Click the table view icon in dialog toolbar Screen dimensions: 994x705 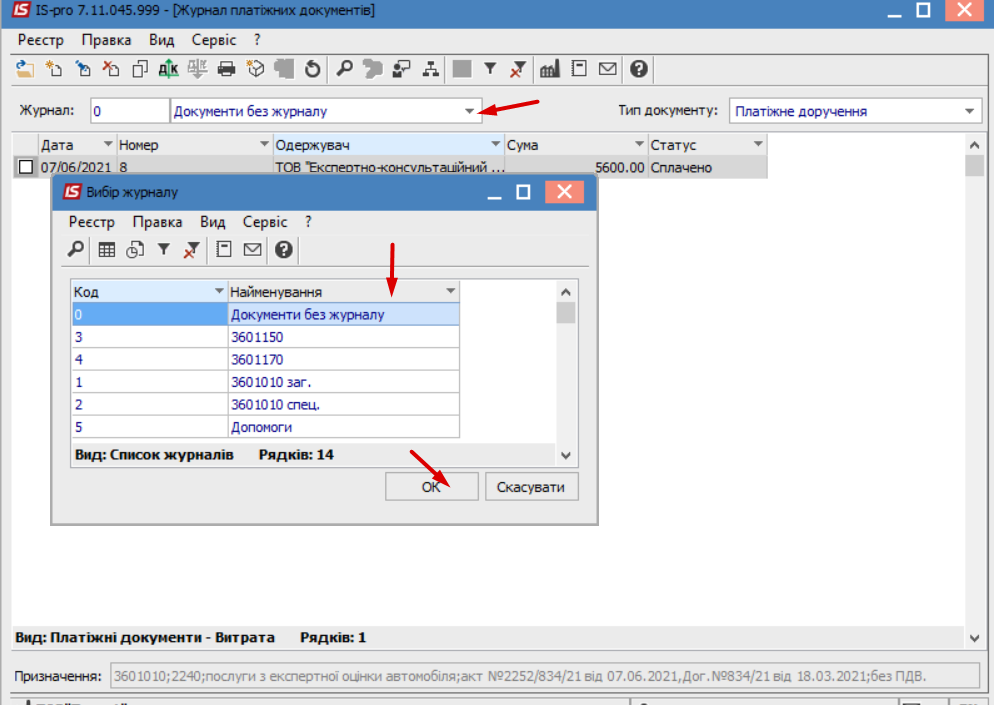pyautogui.click(x=106, y=250)
